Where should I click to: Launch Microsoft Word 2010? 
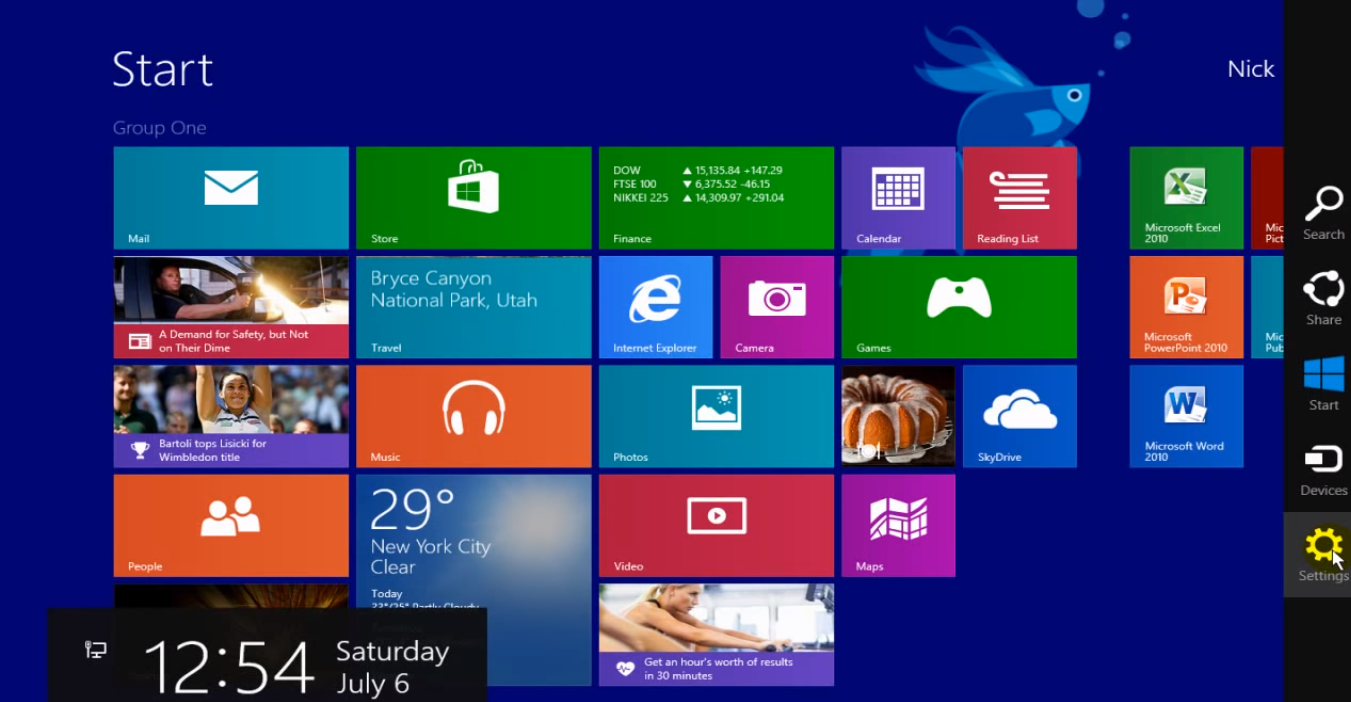coord(1186,415)
